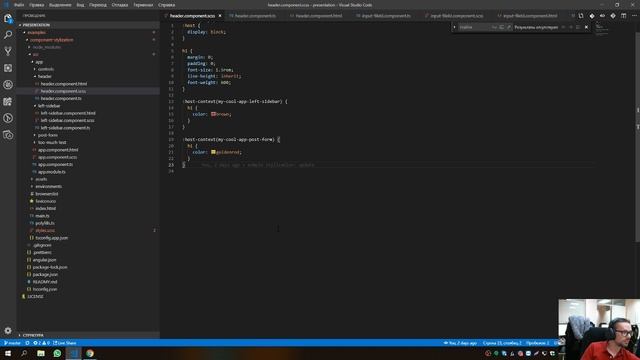Click the split editor icon

tap(623, 16)
